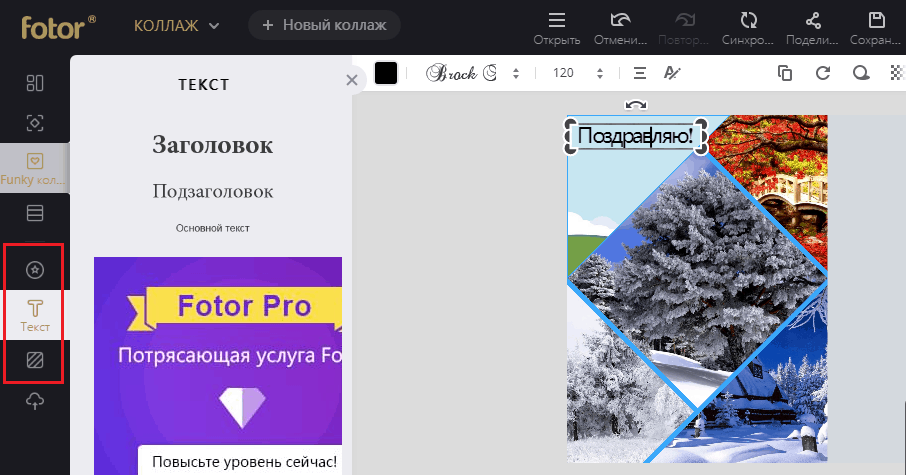Expand the КОЛЛАЖ mode dropdown

pos(177,25)
